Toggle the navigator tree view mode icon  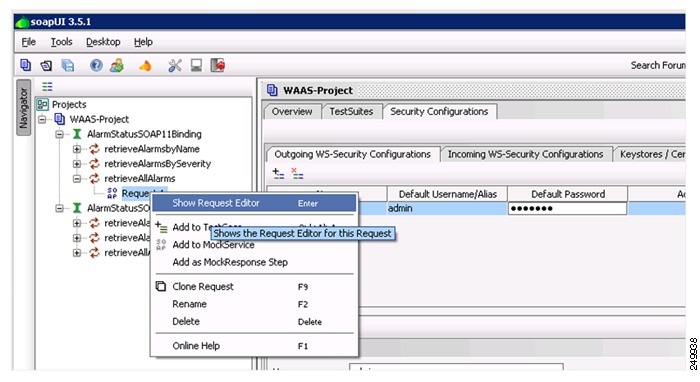pos(47,86)
